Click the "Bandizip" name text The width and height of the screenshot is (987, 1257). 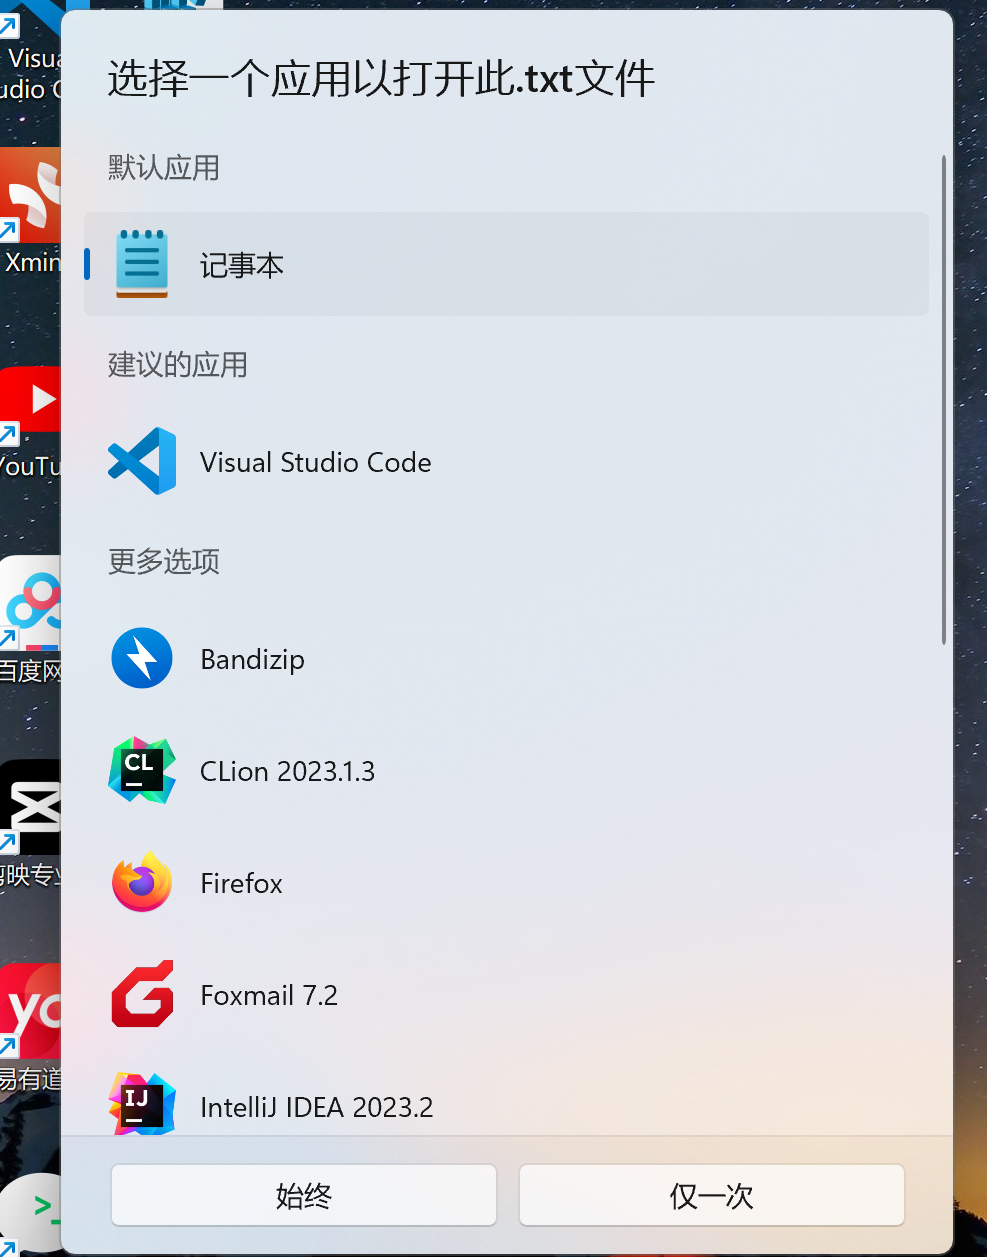point(253,660)
